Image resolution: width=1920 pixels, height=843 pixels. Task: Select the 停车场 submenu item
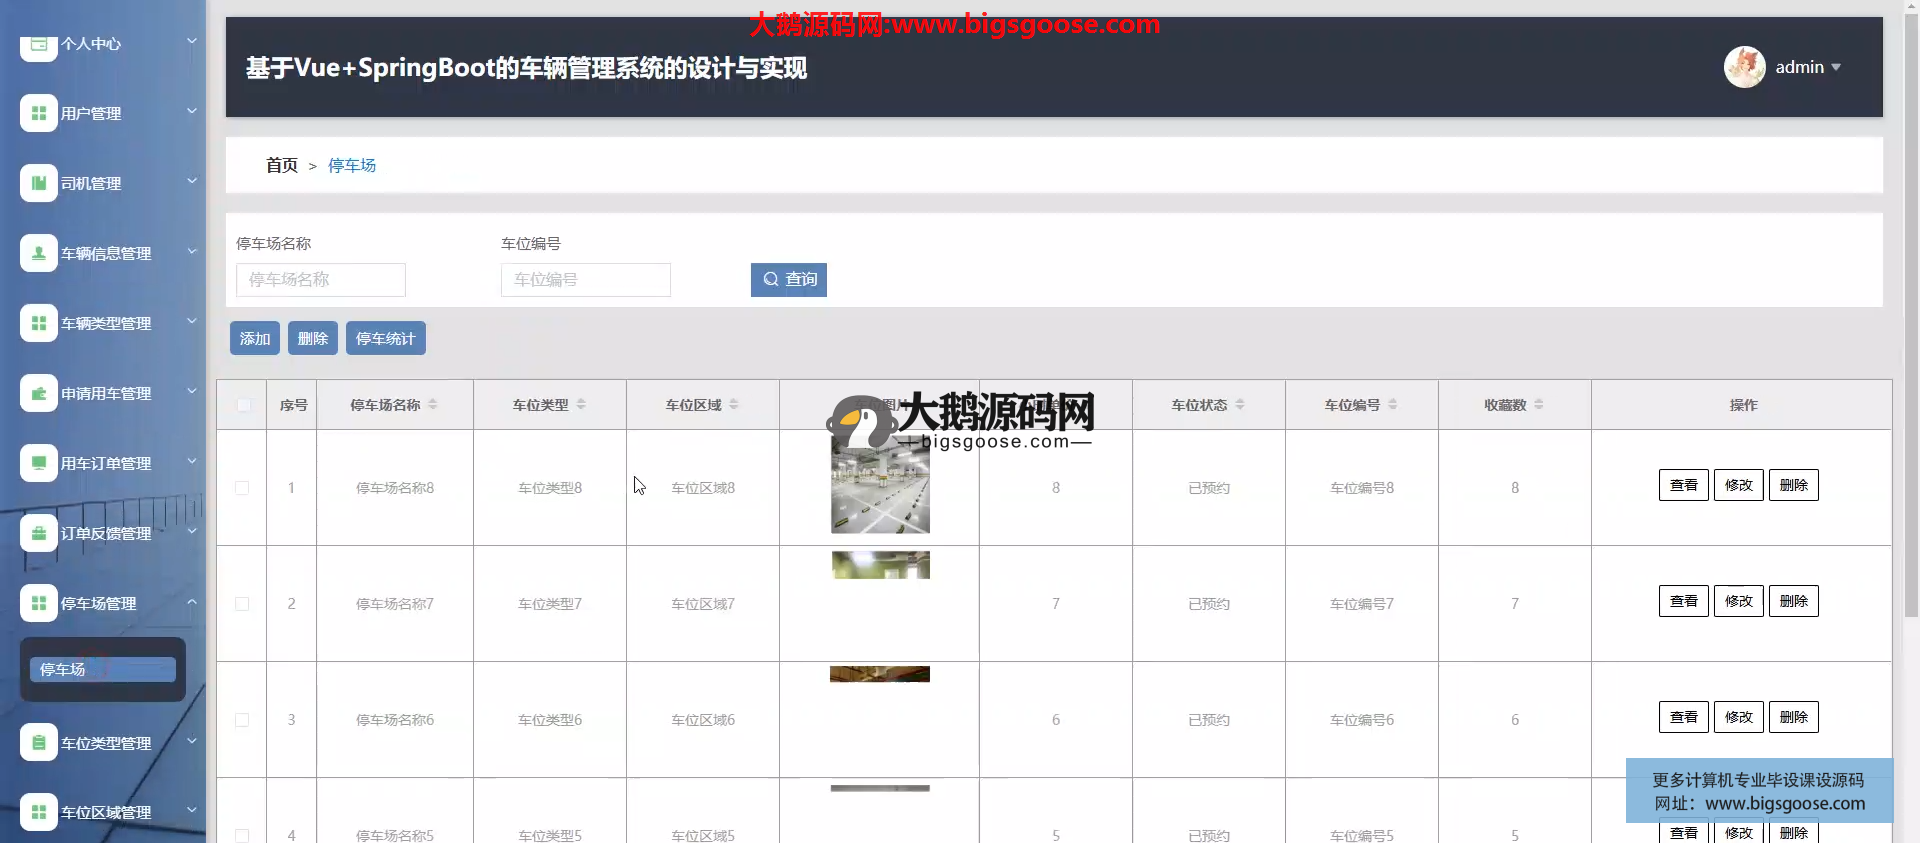[x=102, y=670]
